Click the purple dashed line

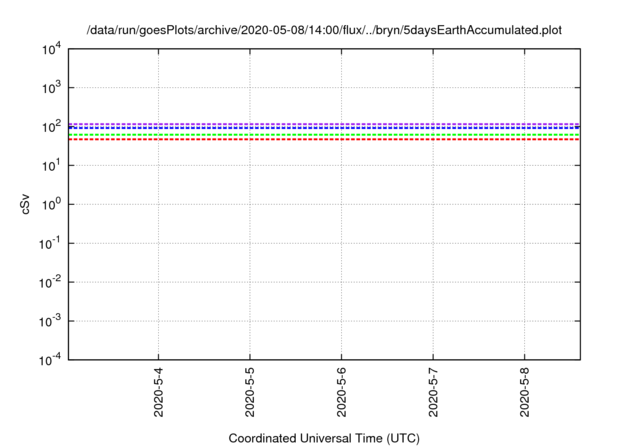324,124
